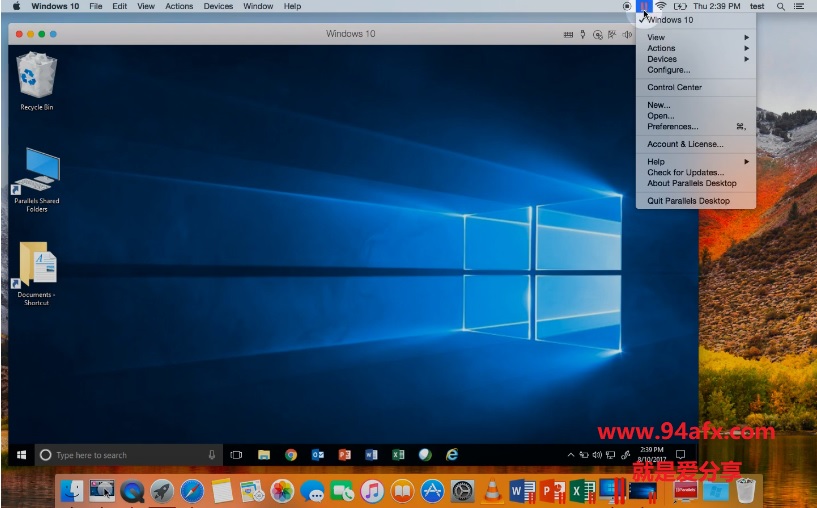Screen dimensions: 817x508
Task: Choose New... in Parallels dropdown
Action: click(x=696, y=105)
